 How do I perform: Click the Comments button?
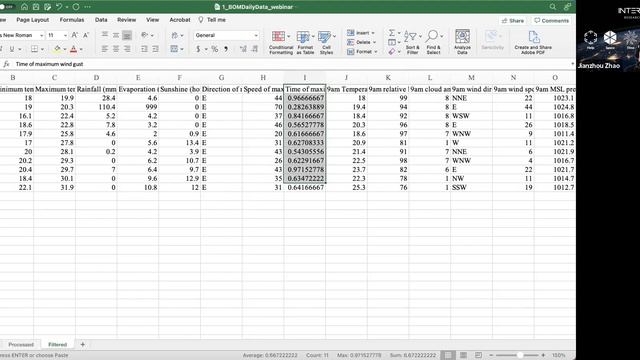(x=551, y=20)
